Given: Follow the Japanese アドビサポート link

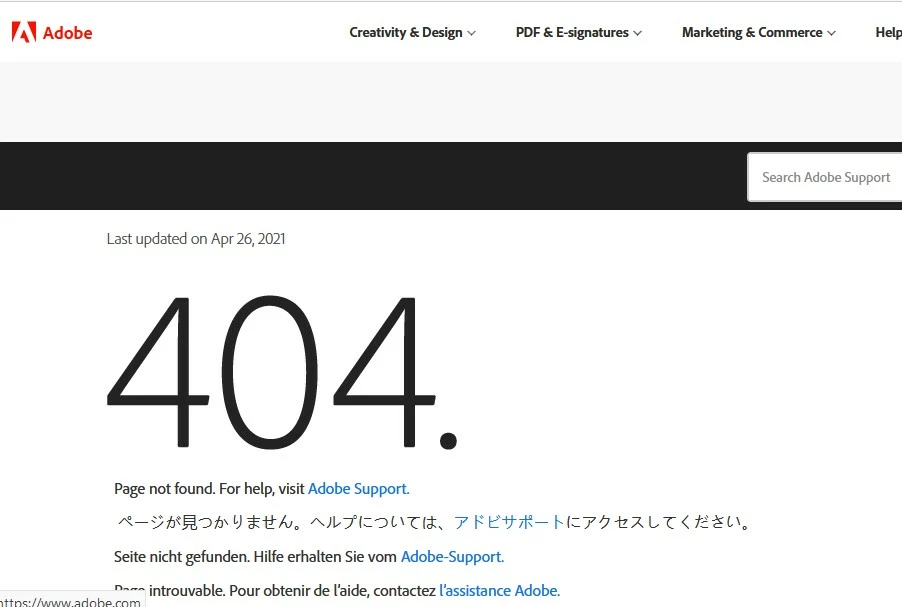Looking at the screenshot, I should (x=509, y=522).
